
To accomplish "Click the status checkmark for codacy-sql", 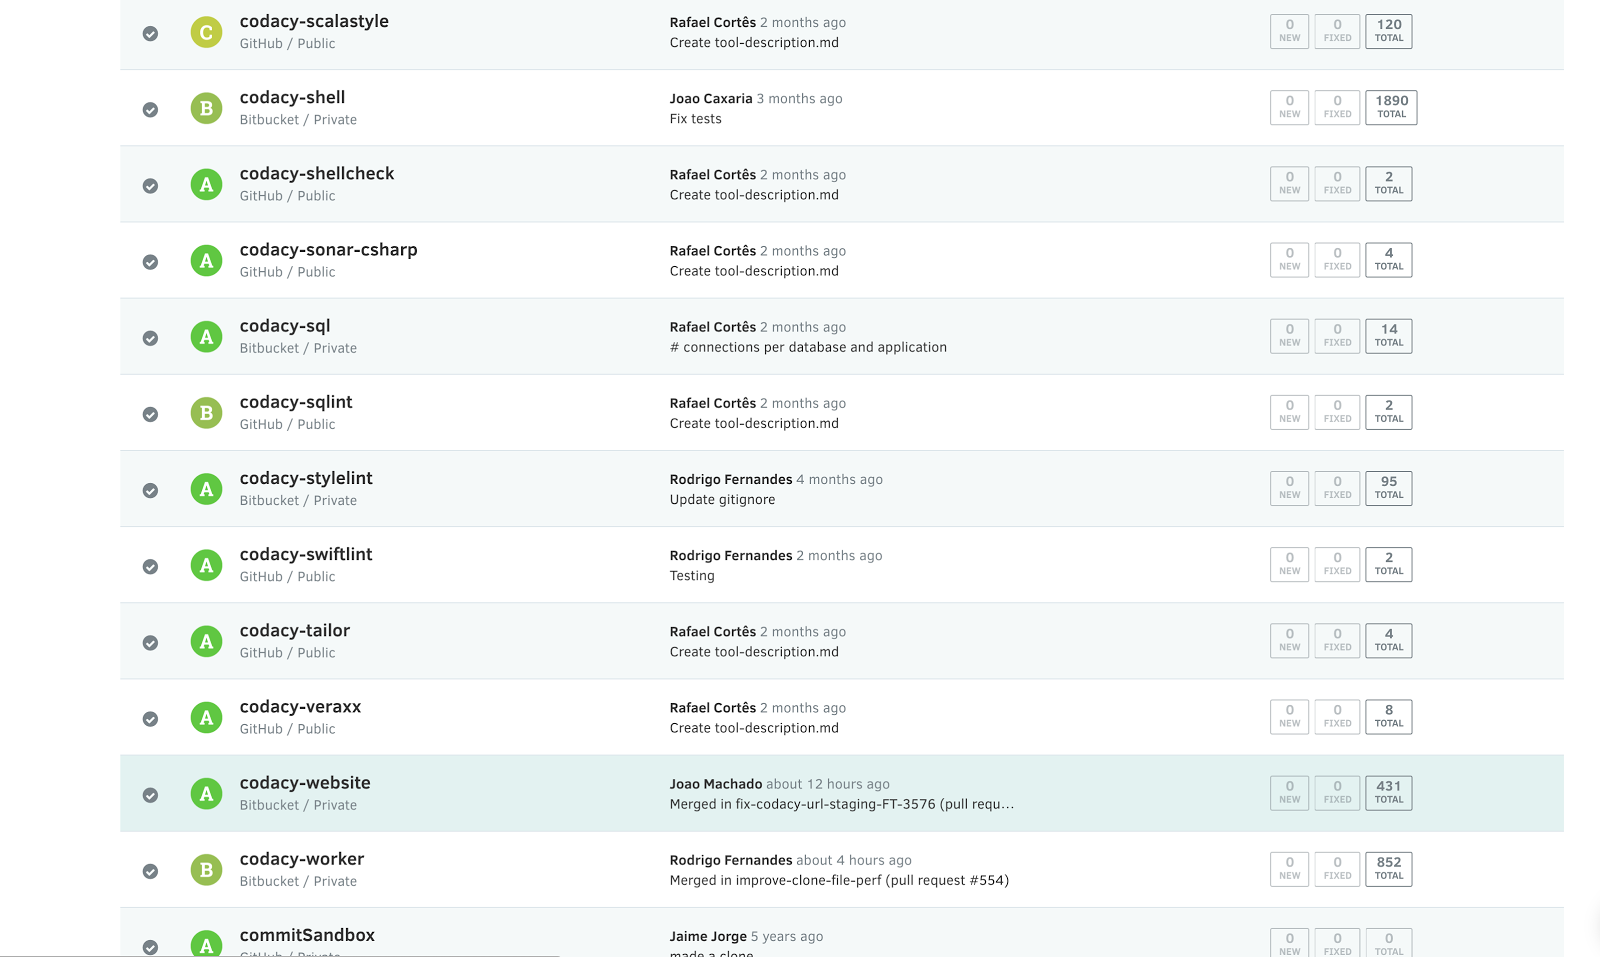I will coord(150,338).
